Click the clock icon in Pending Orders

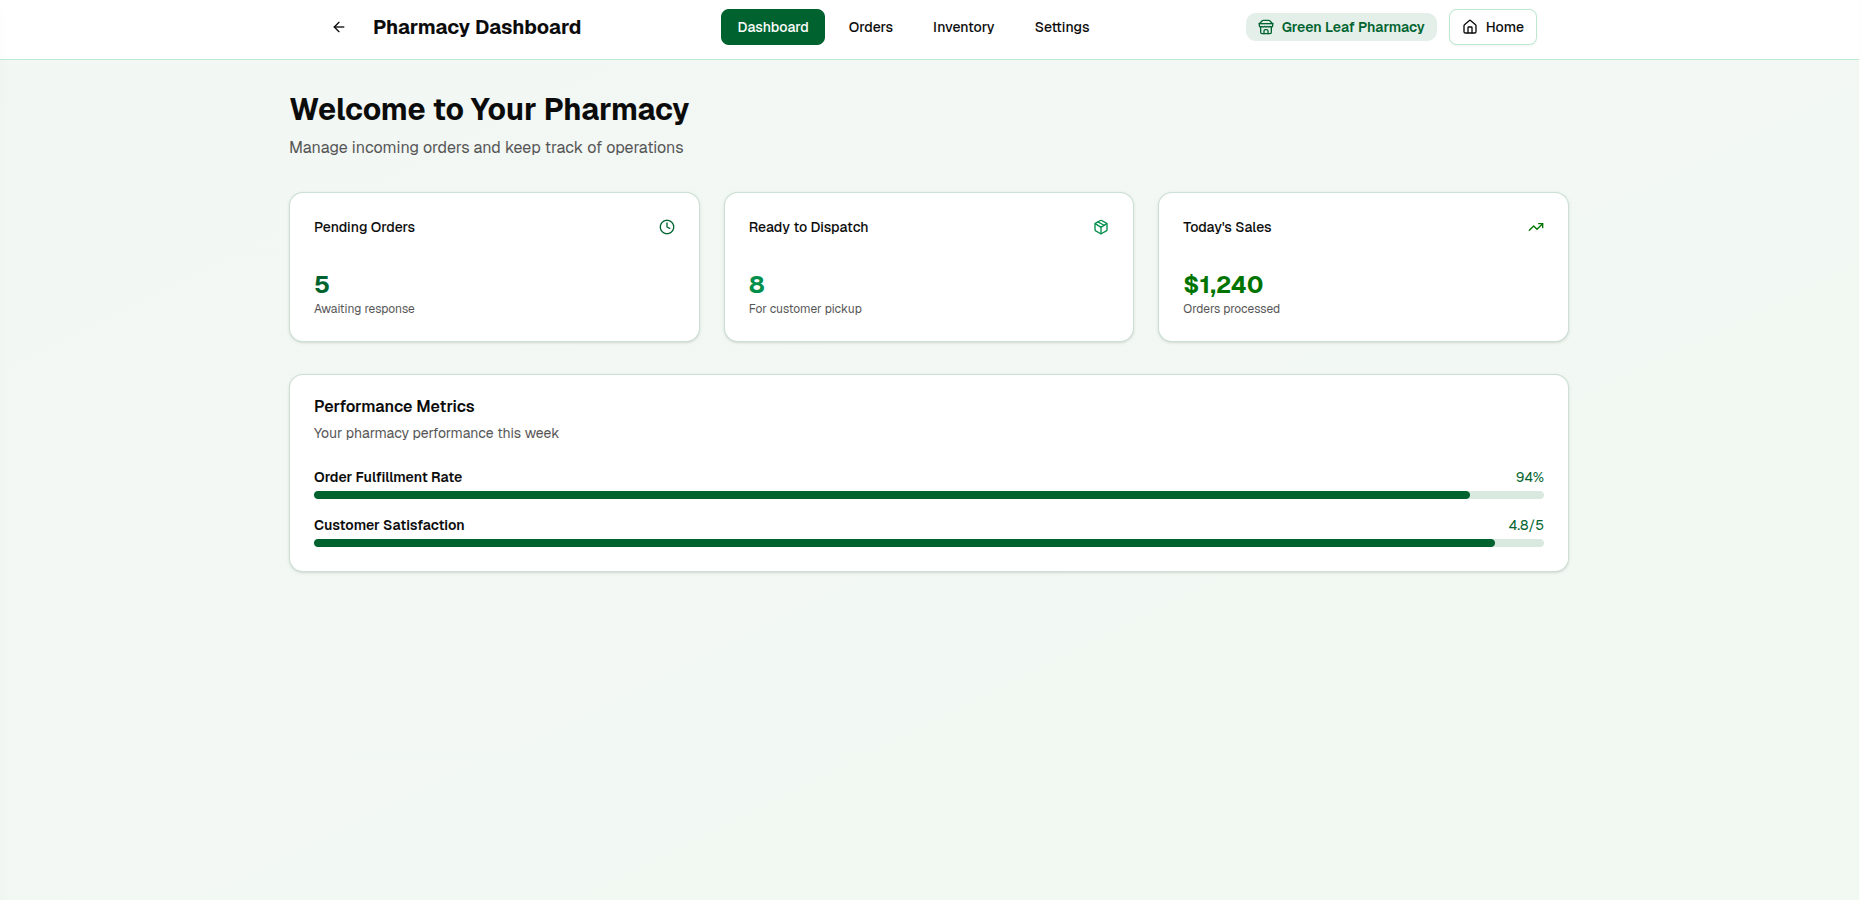pos(667,227)
